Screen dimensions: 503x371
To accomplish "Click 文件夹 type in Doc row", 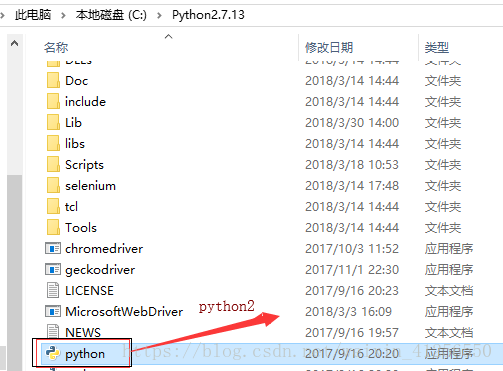I will pos(443,81).
